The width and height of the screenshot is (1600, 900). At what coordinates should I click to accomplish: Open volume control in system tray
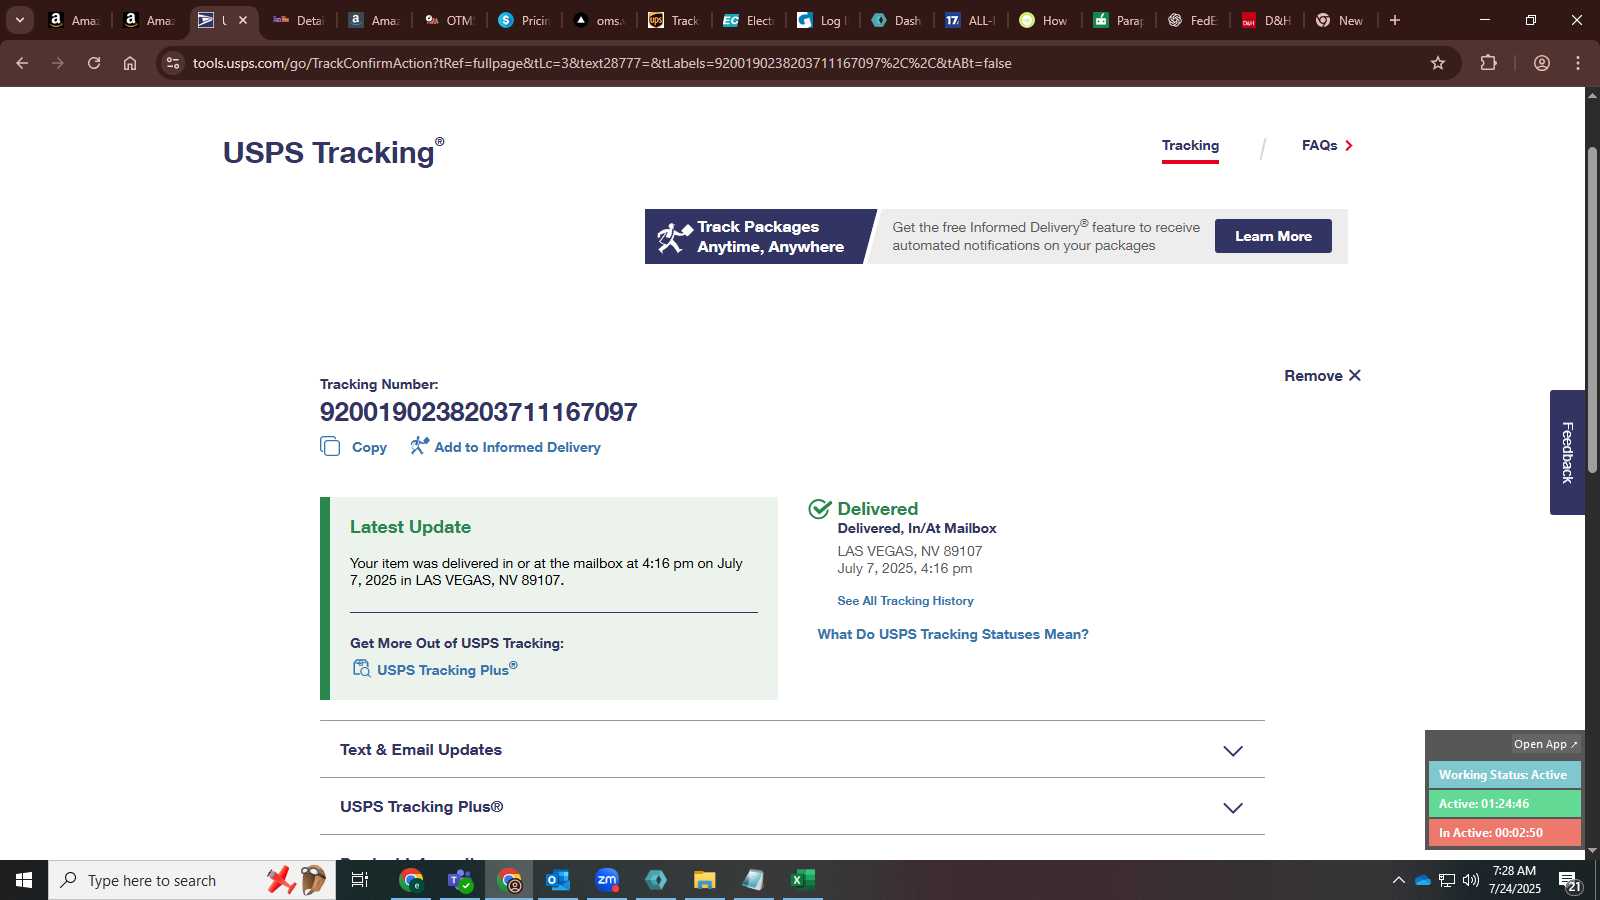click(1471, 880)
